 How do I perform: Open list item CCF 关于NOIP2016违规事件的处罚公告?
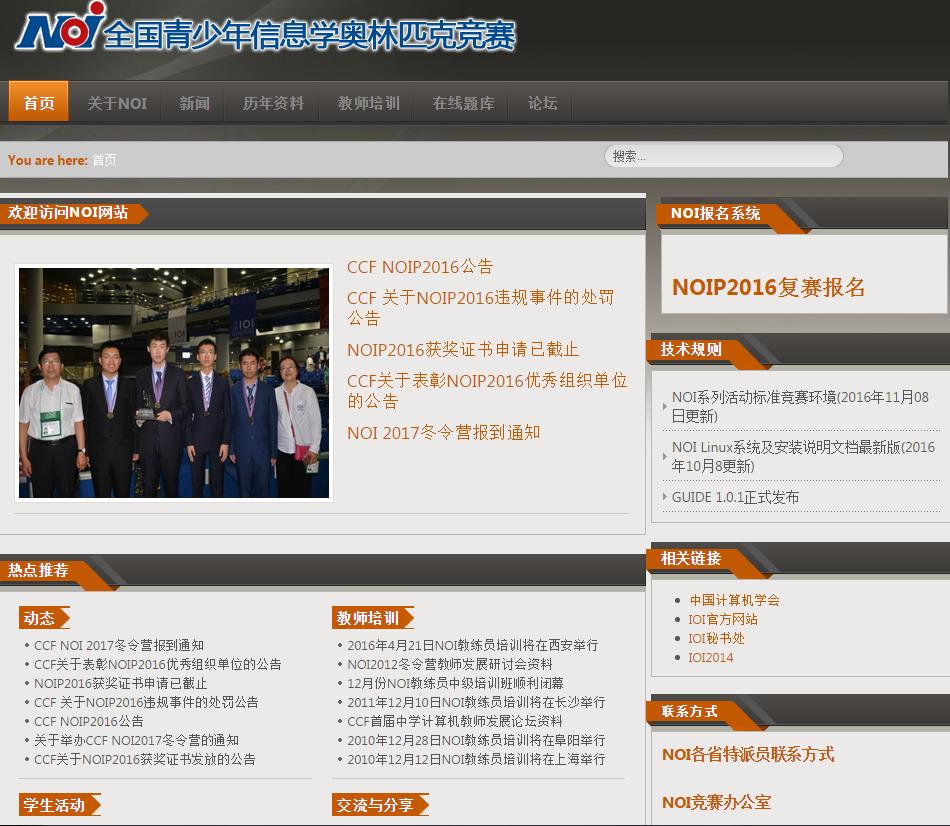(146, 702)
